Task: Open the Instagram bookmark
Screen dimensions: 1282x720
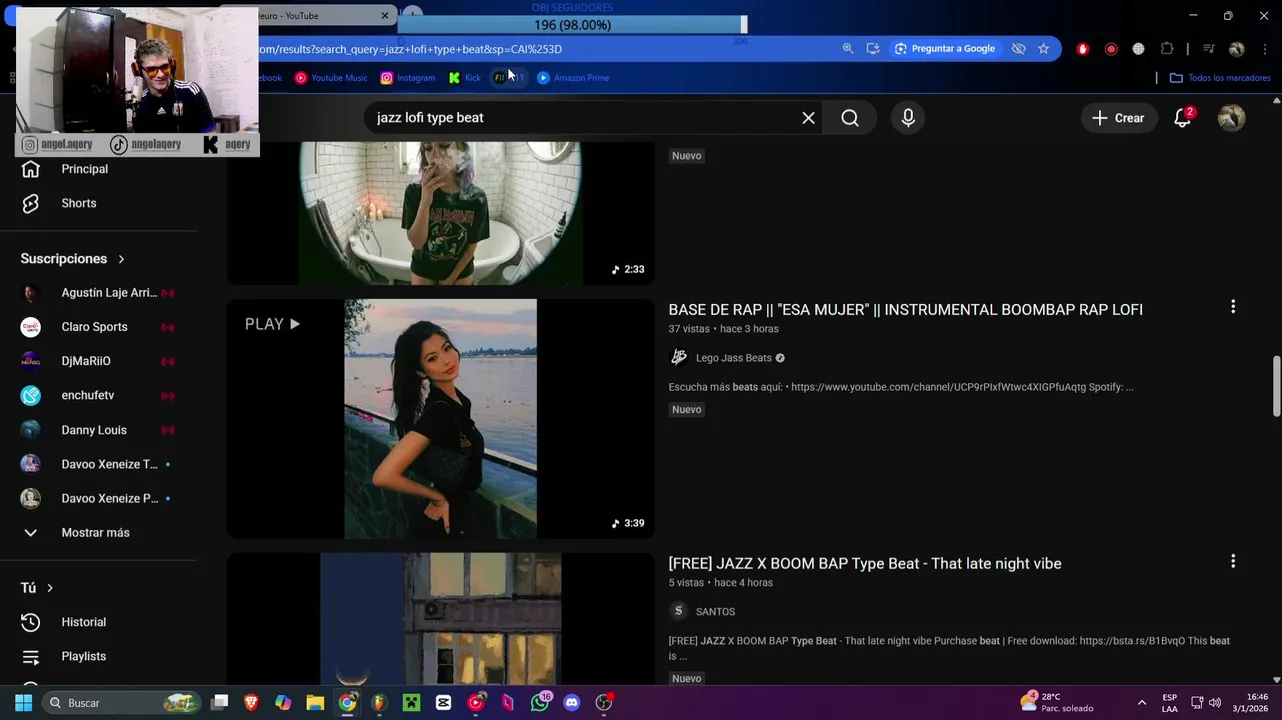Action: 408,78
